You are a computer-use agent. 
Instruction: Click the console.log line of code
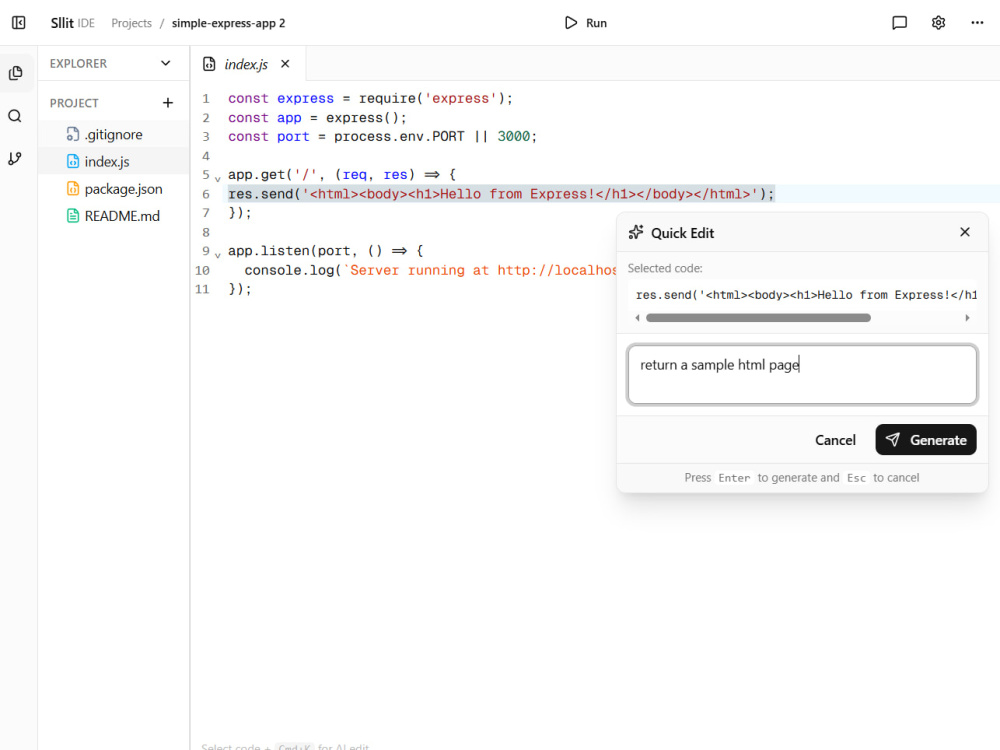point(430,270)
